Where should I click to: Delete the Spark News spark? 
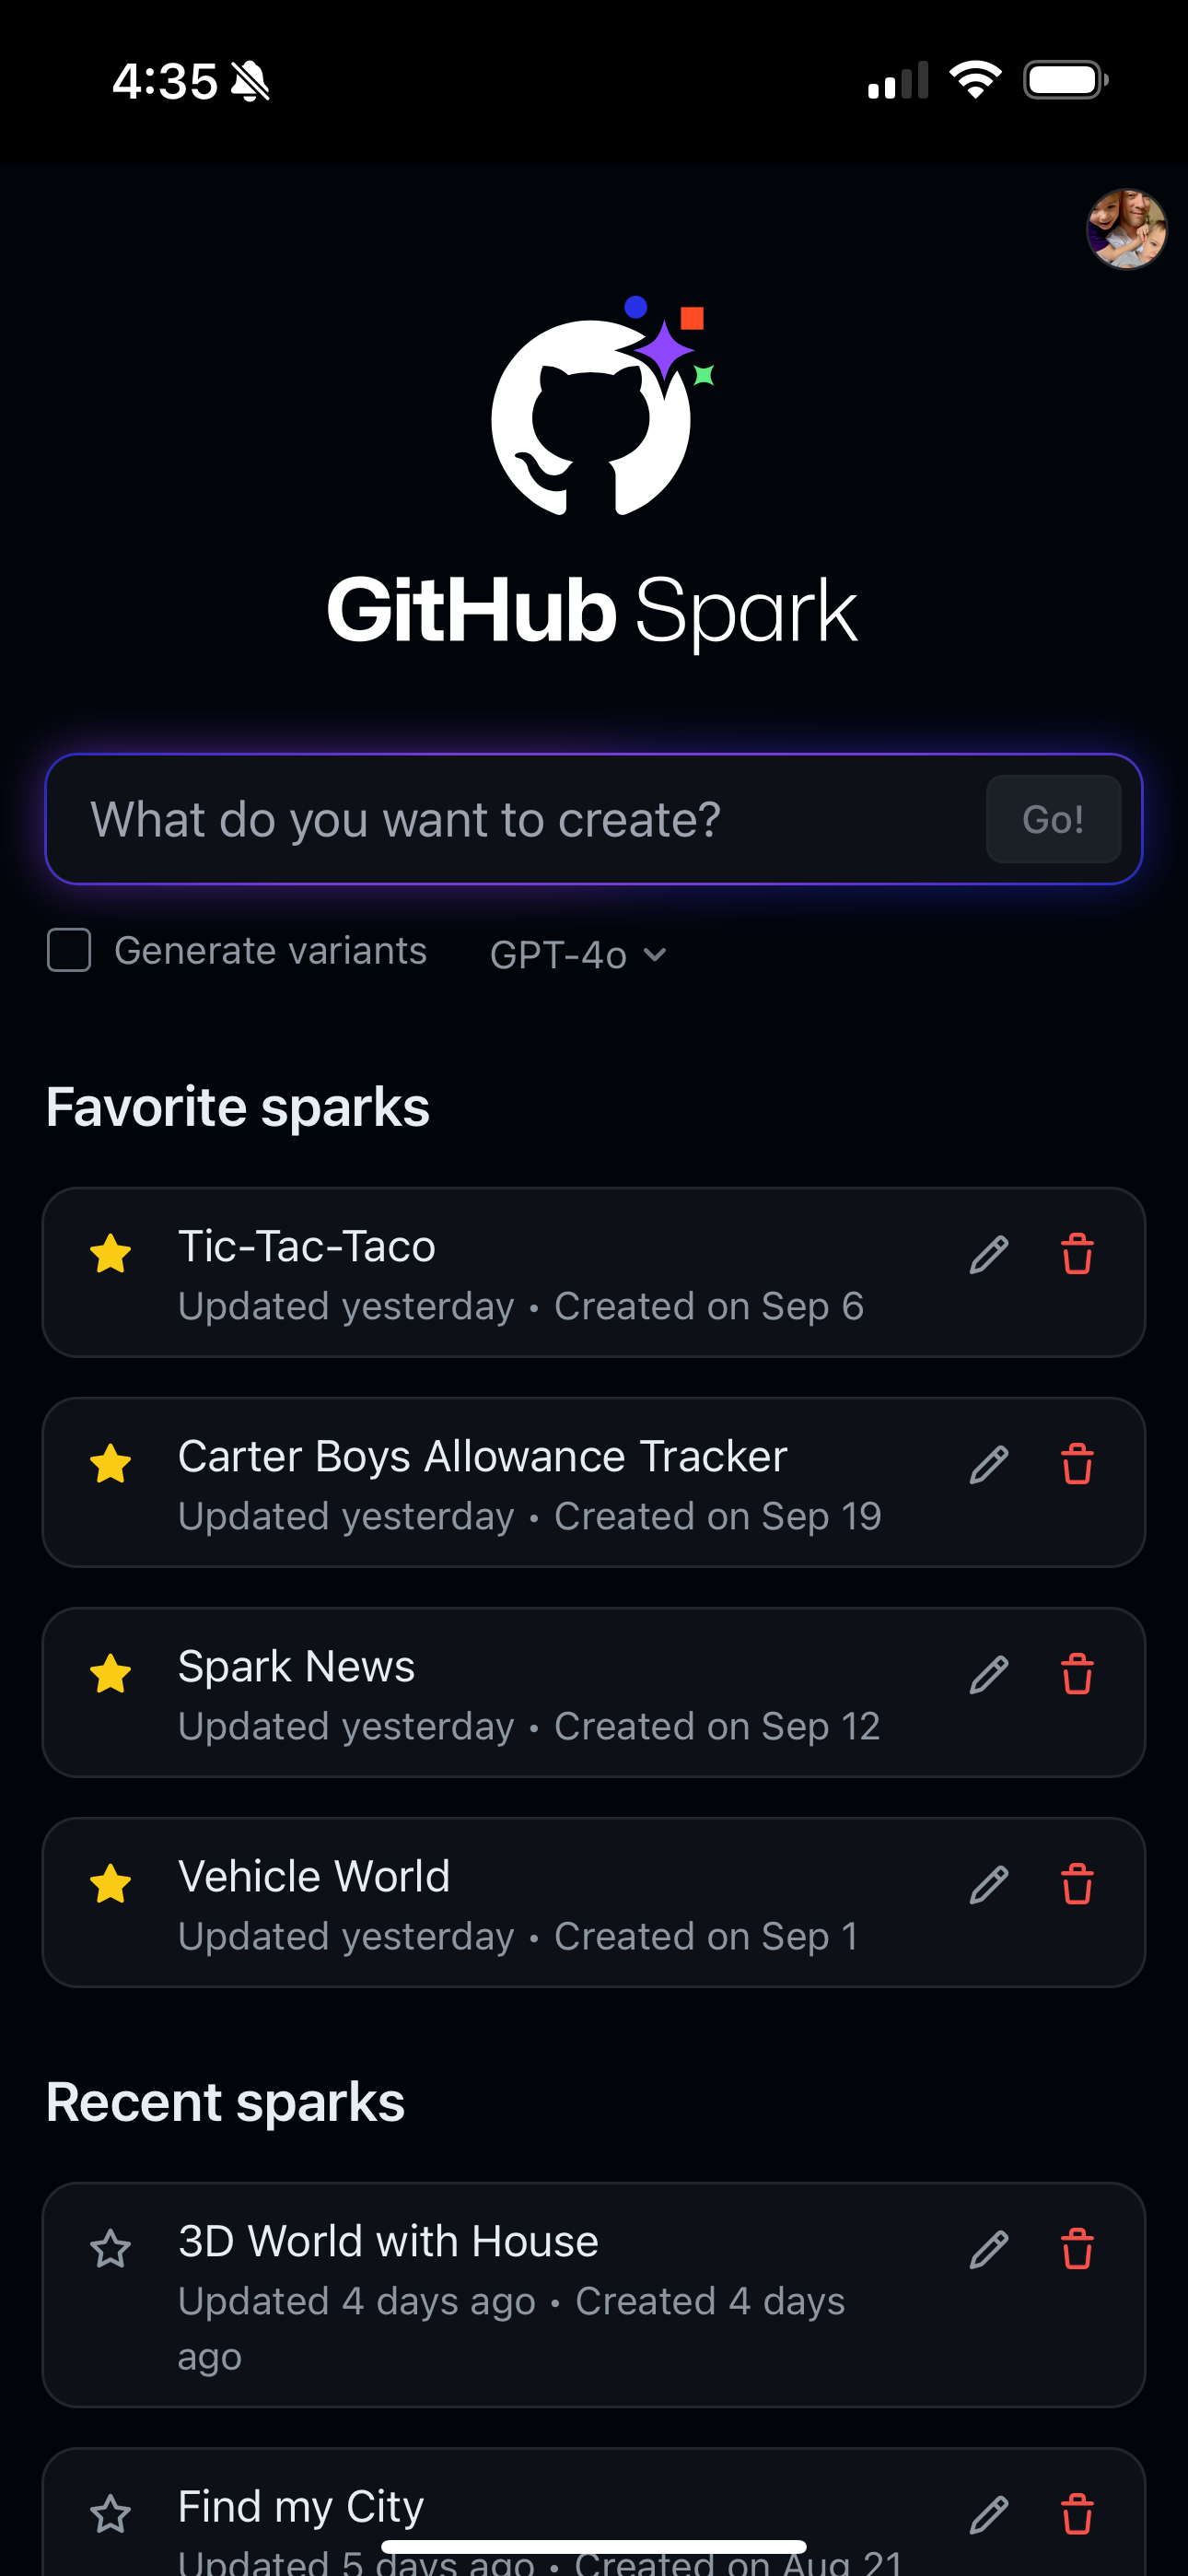tap(1077, 1674)
